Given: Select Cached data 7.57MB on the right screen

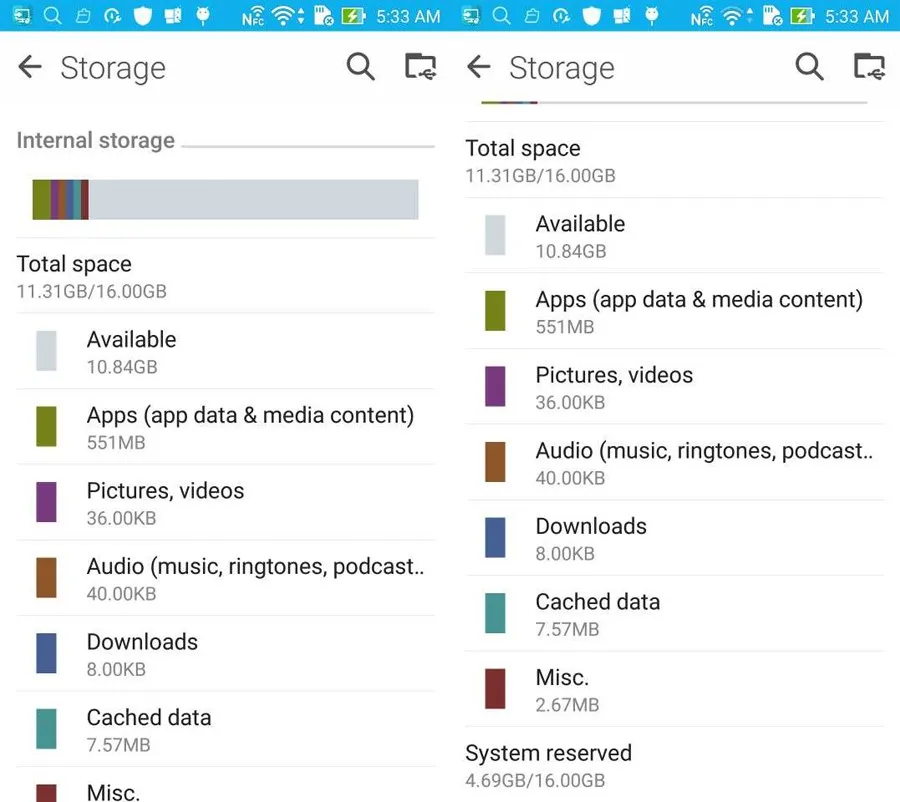Looking at the screenshot, I should click(674, 614).
